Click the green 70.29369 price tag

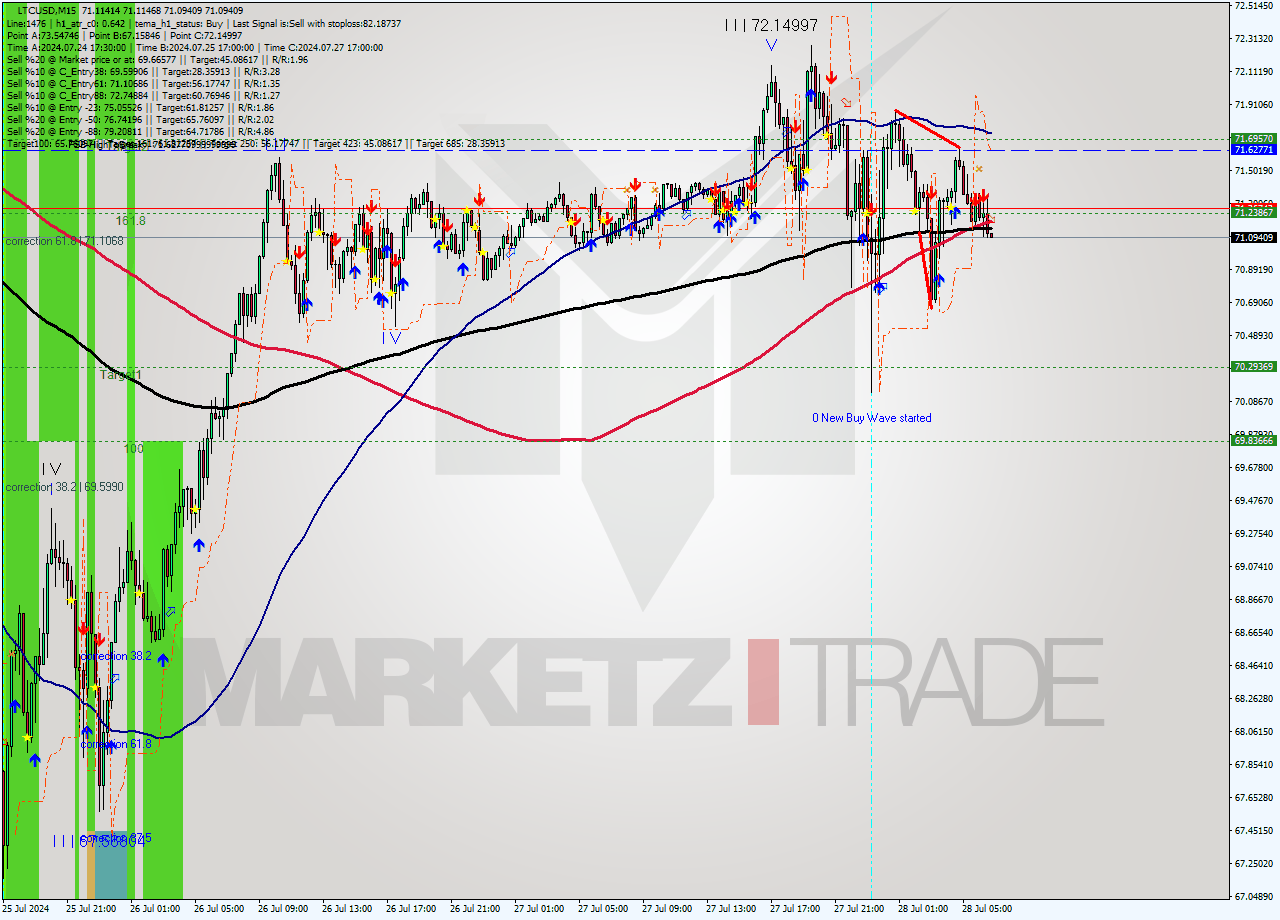tap(1253, 367)
